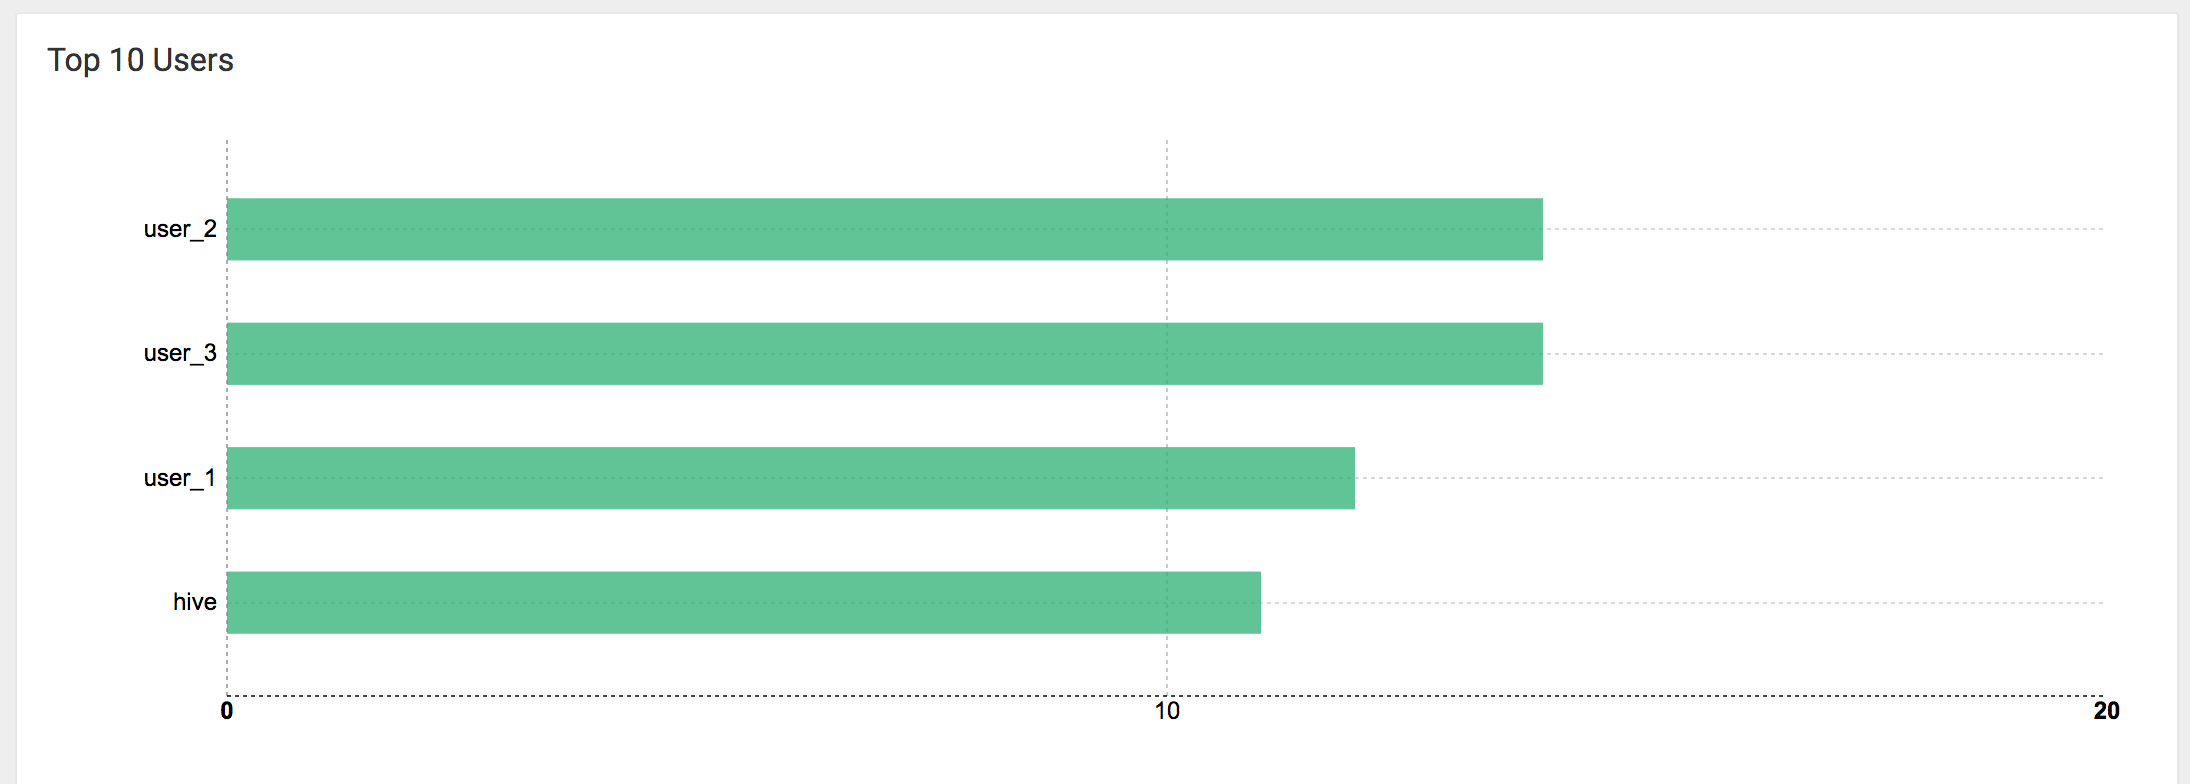Click the user_2 bar in the chart

(884, 229)
